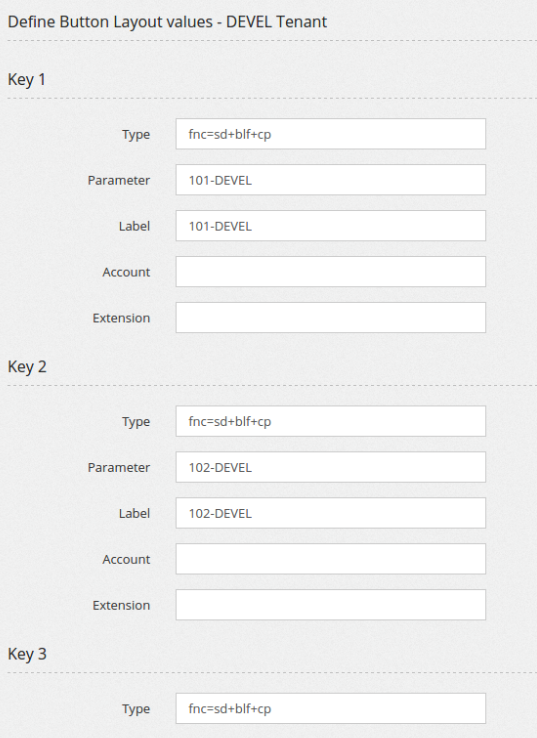Focus the Key 1 Type field
The width and height of the screenshot is (537, 738).
coord(330,134)
